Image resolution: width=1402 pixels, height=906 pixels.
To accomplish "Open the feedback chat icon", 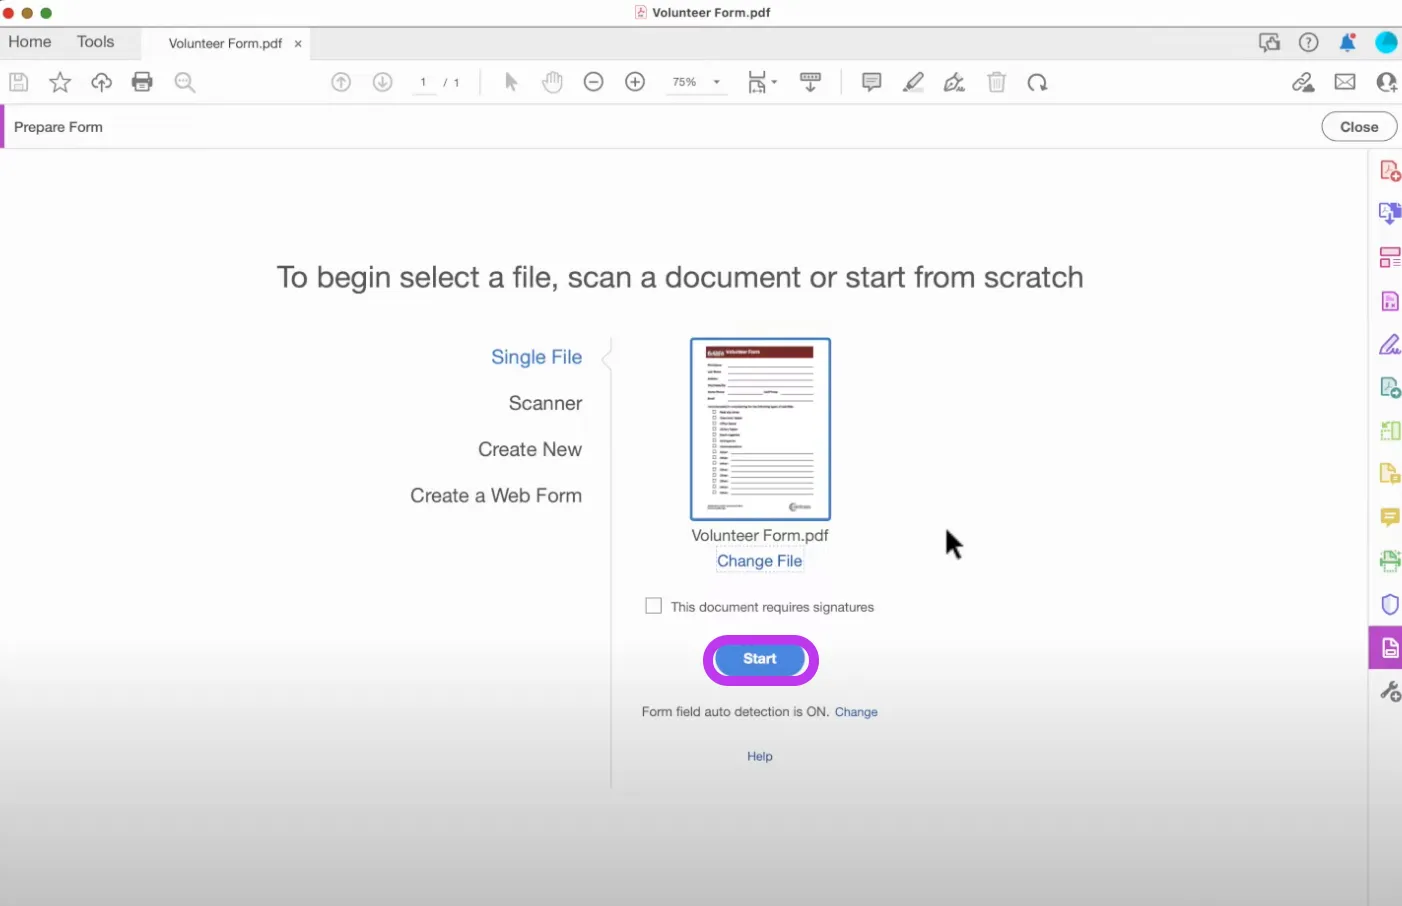I will coord(1269,42).
